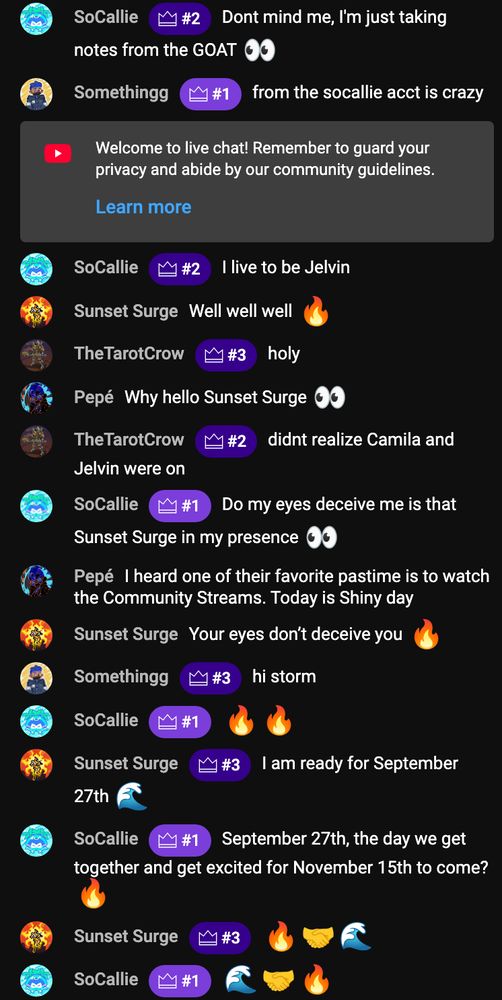Open SoCallie's avatar beside 'I live to be Jelvin'

pos(36,268)
